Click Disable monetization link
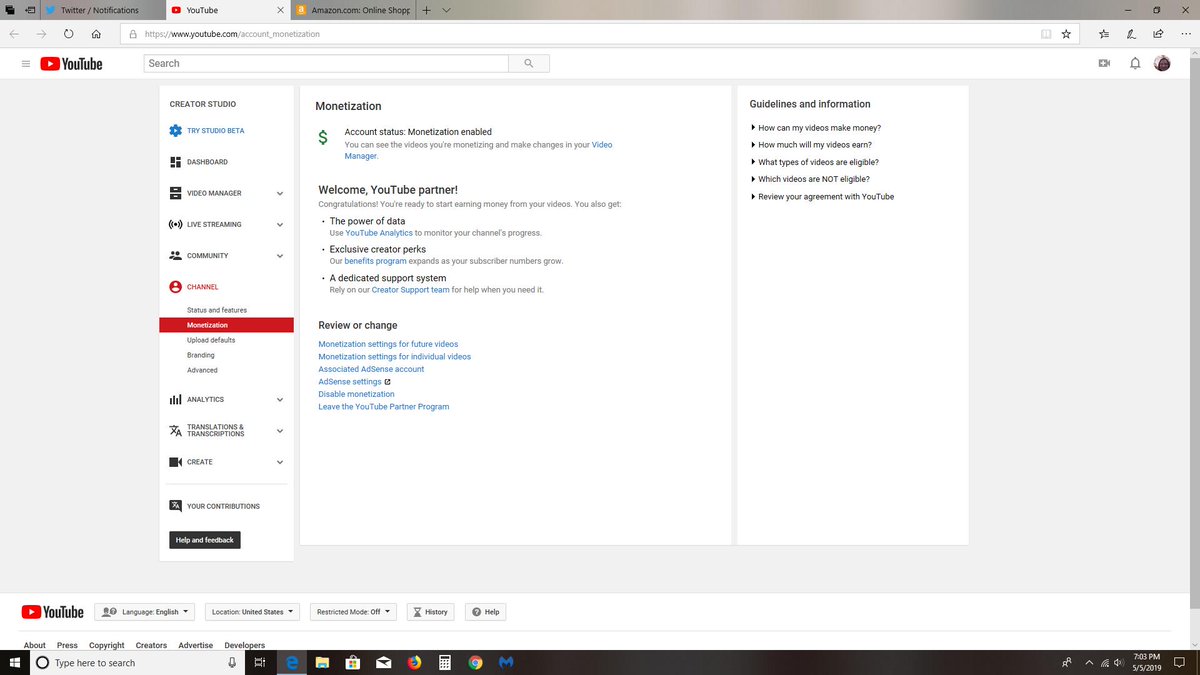Image resolution: width=1200 pixels, height=675 pixels. [x=356, y=394]
